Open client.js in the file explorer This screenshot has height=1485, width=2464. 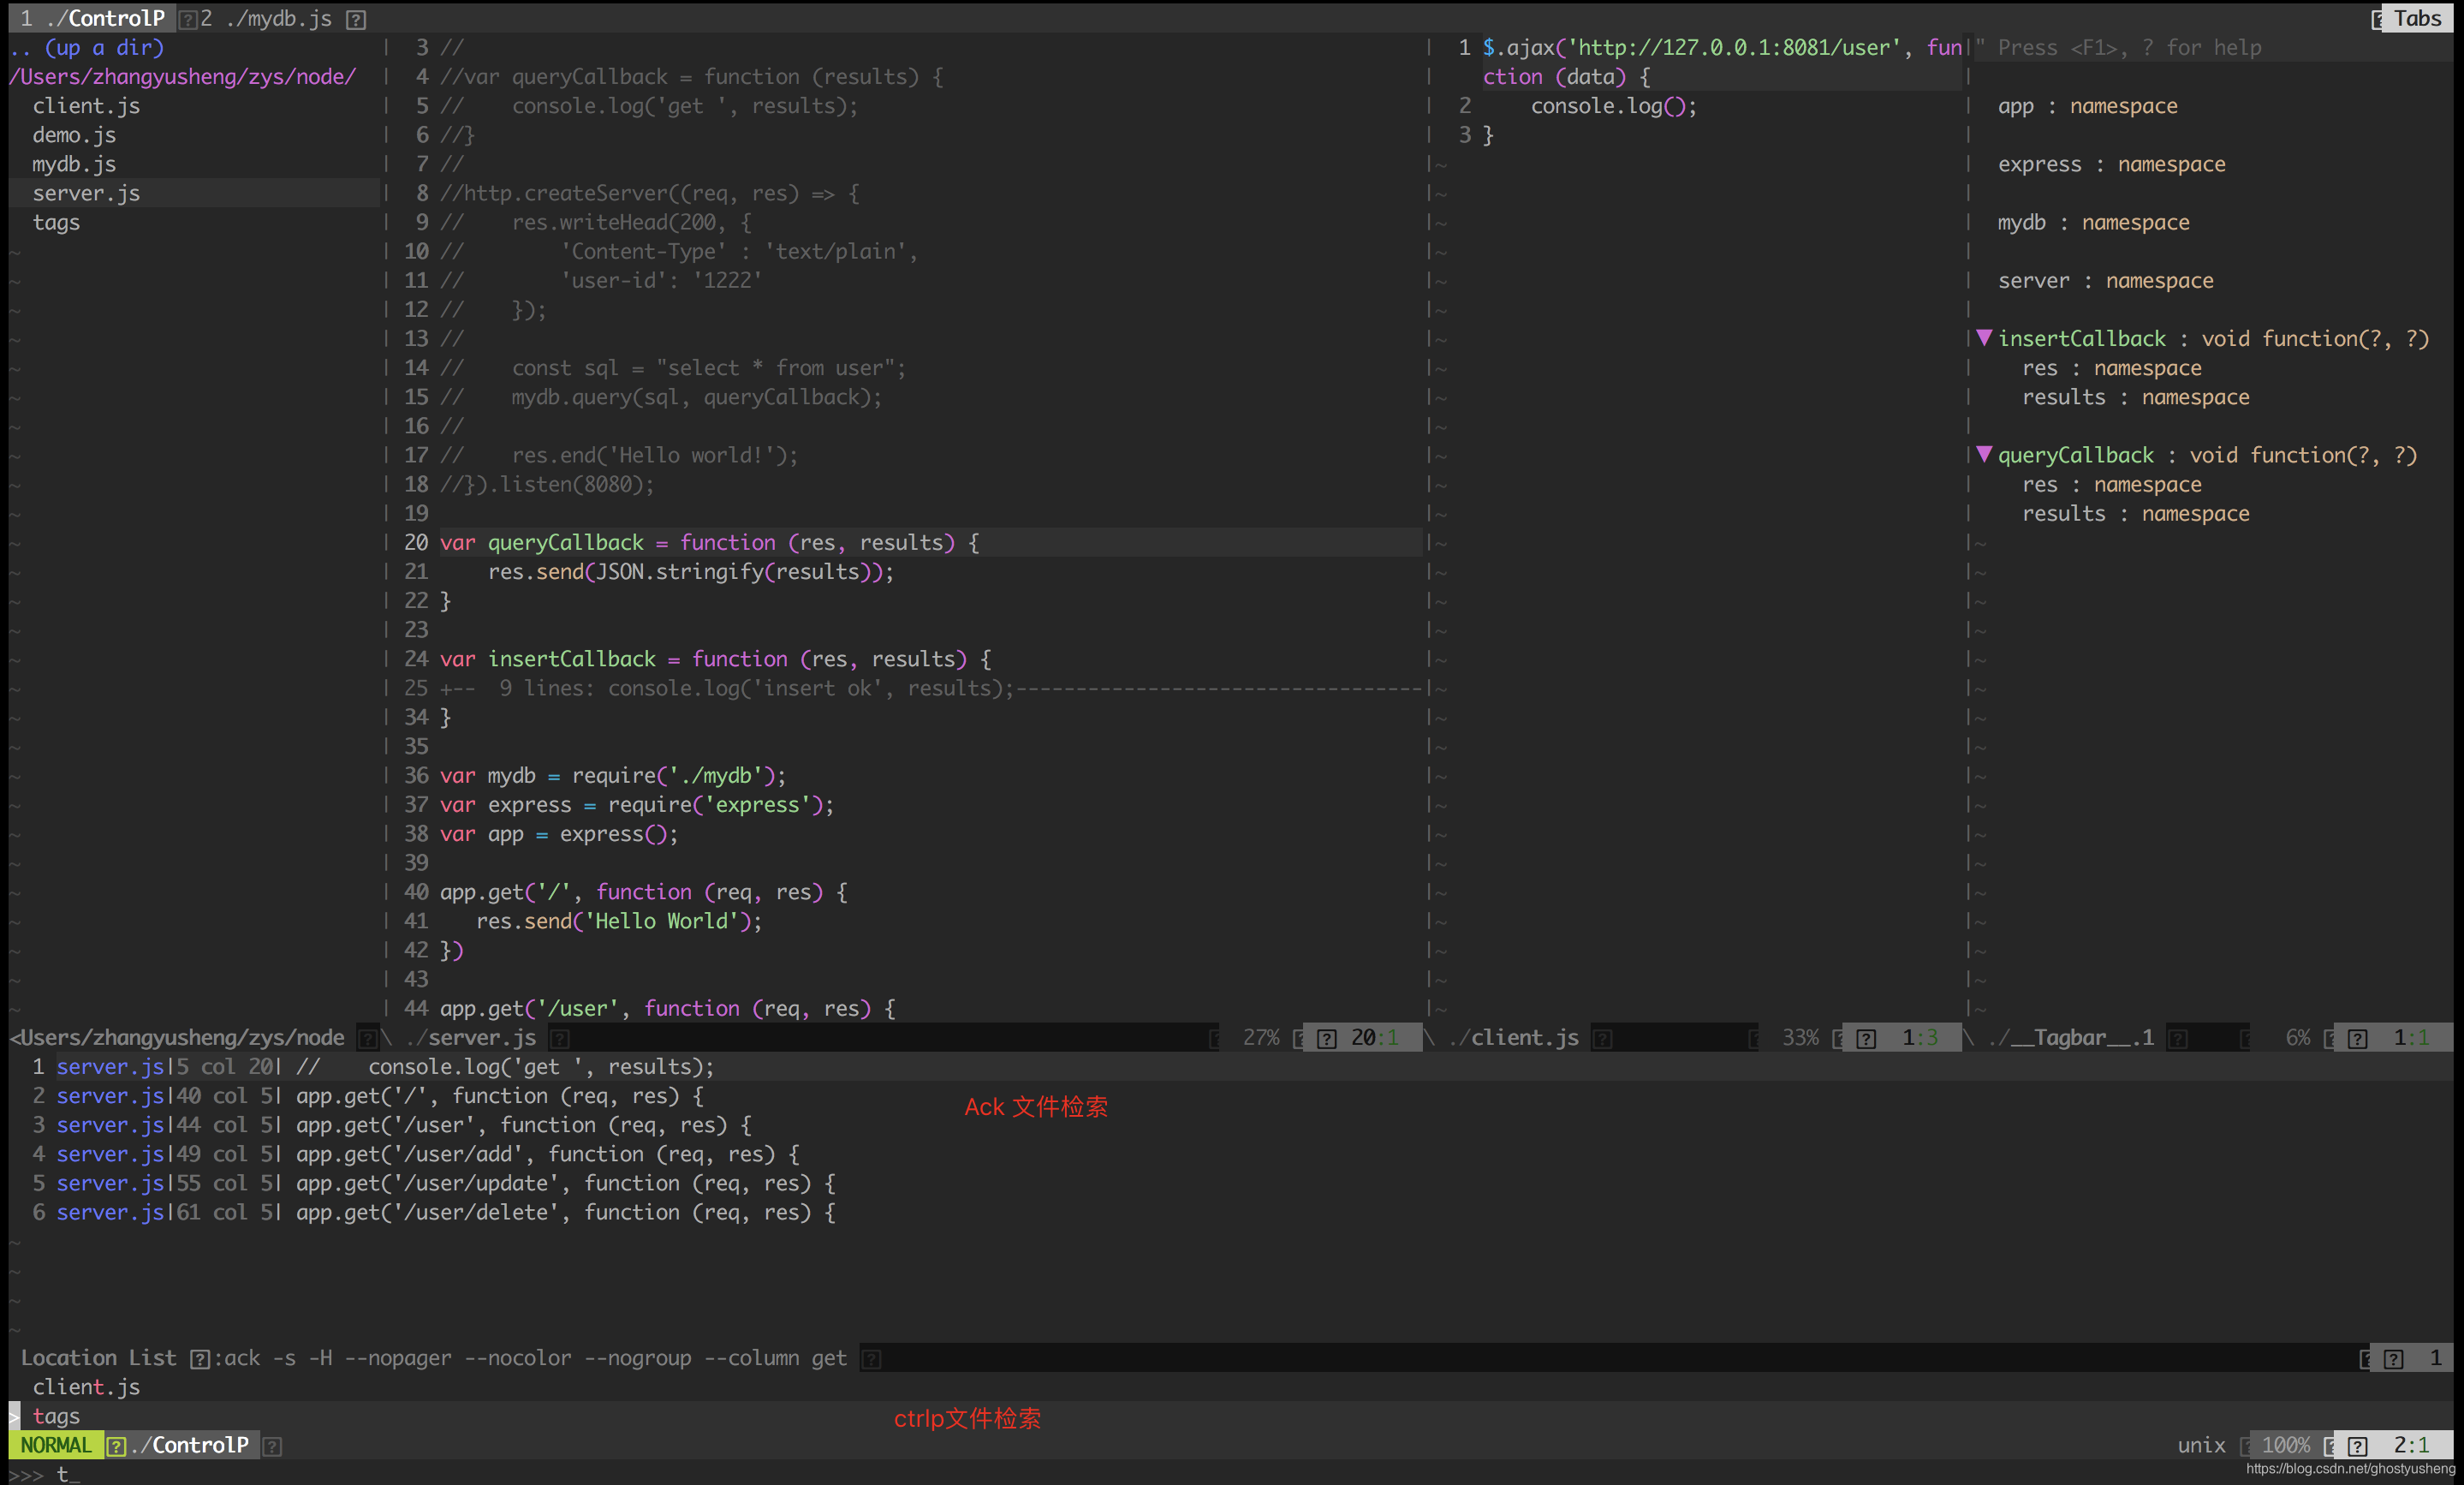tap(86, 105)
